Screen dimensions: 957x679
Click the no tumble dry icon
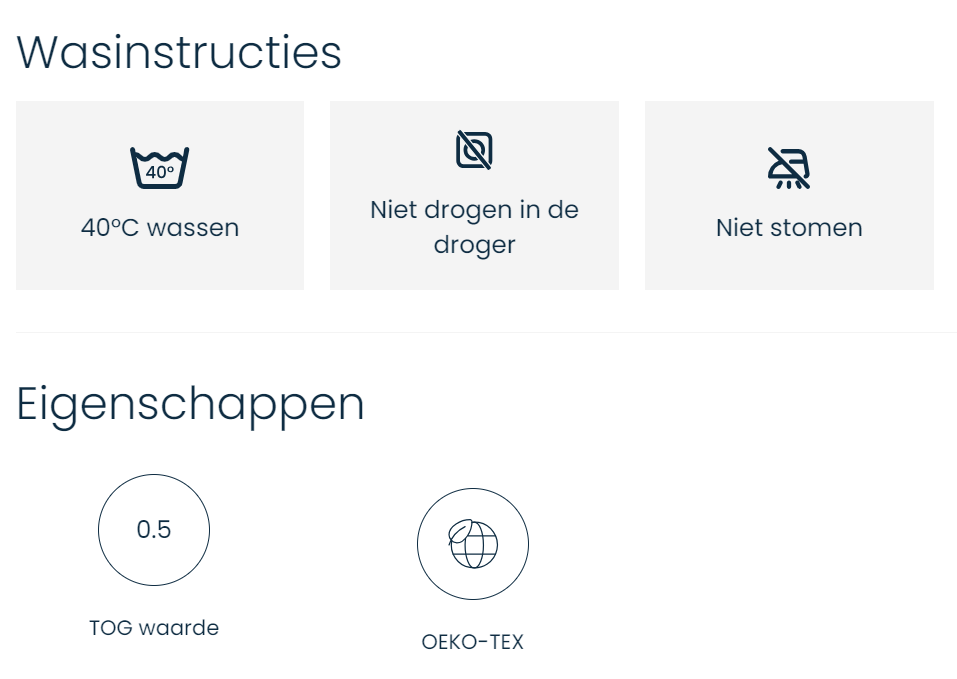(474, 150)
